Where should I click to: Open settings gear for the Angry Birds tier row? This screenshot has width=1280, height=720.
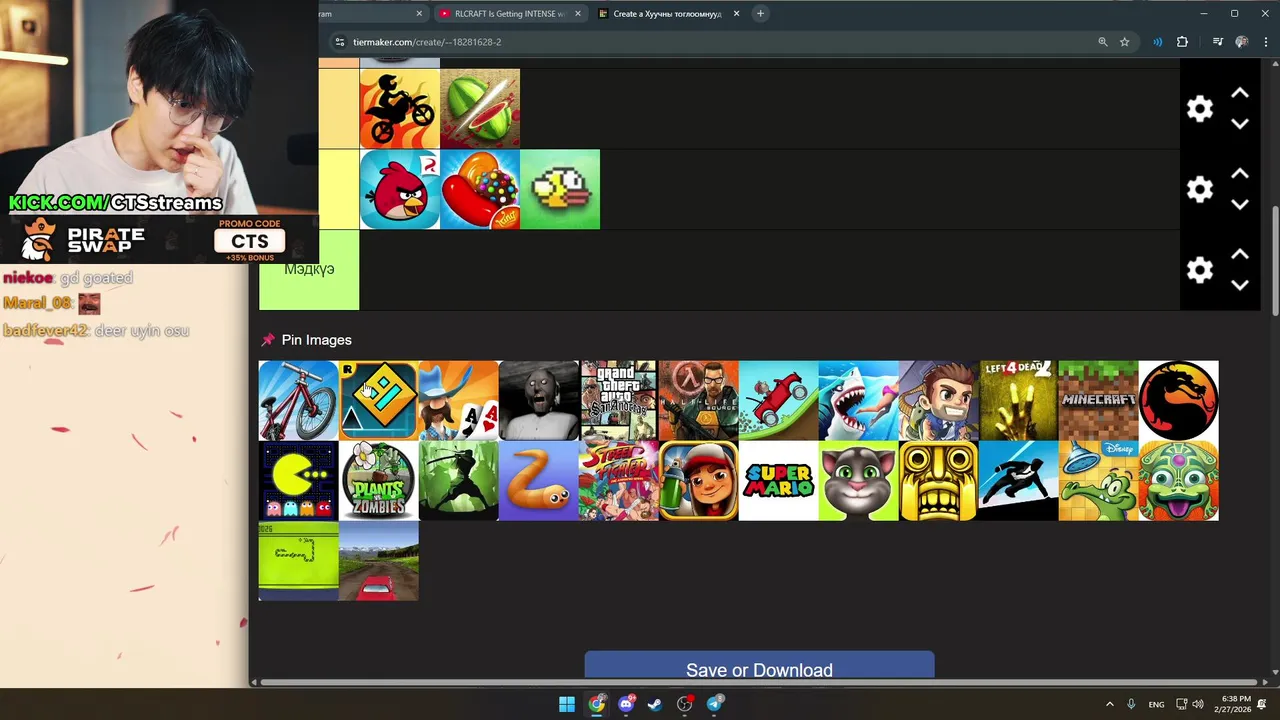coord(1199,190)
